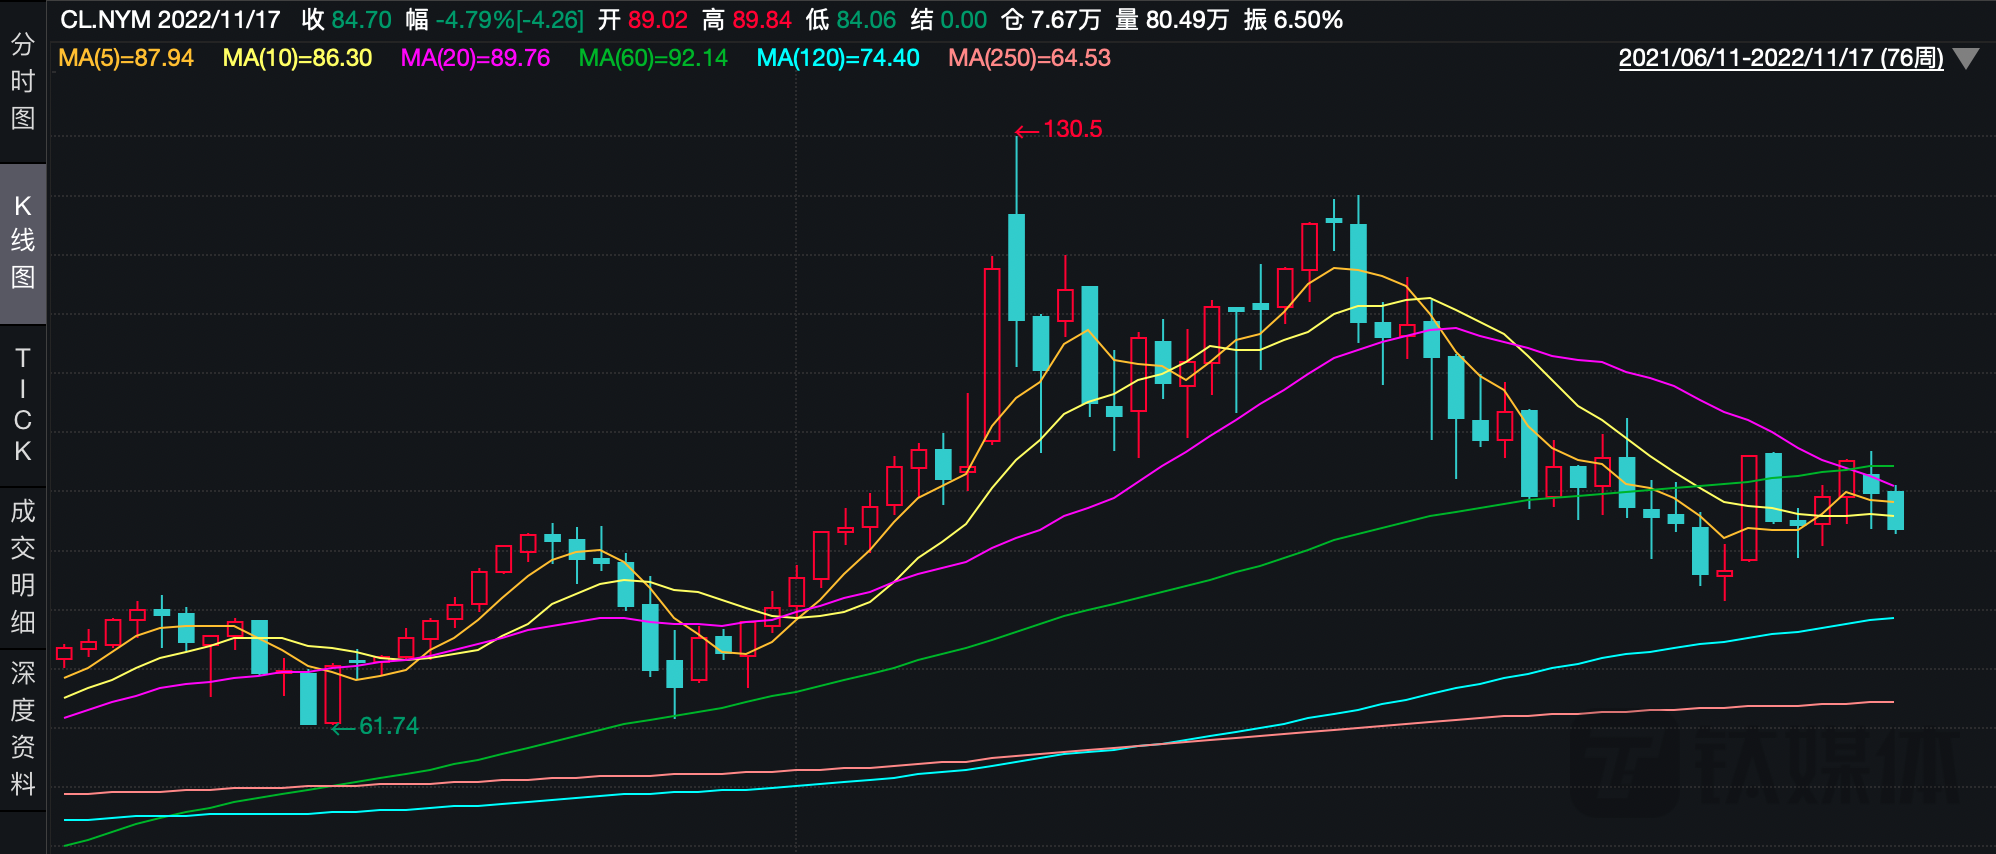Switch to the 分时图 sidebar tab
Image resolution: width=1996 pixels, height=854 pixels.
(22, 82)
